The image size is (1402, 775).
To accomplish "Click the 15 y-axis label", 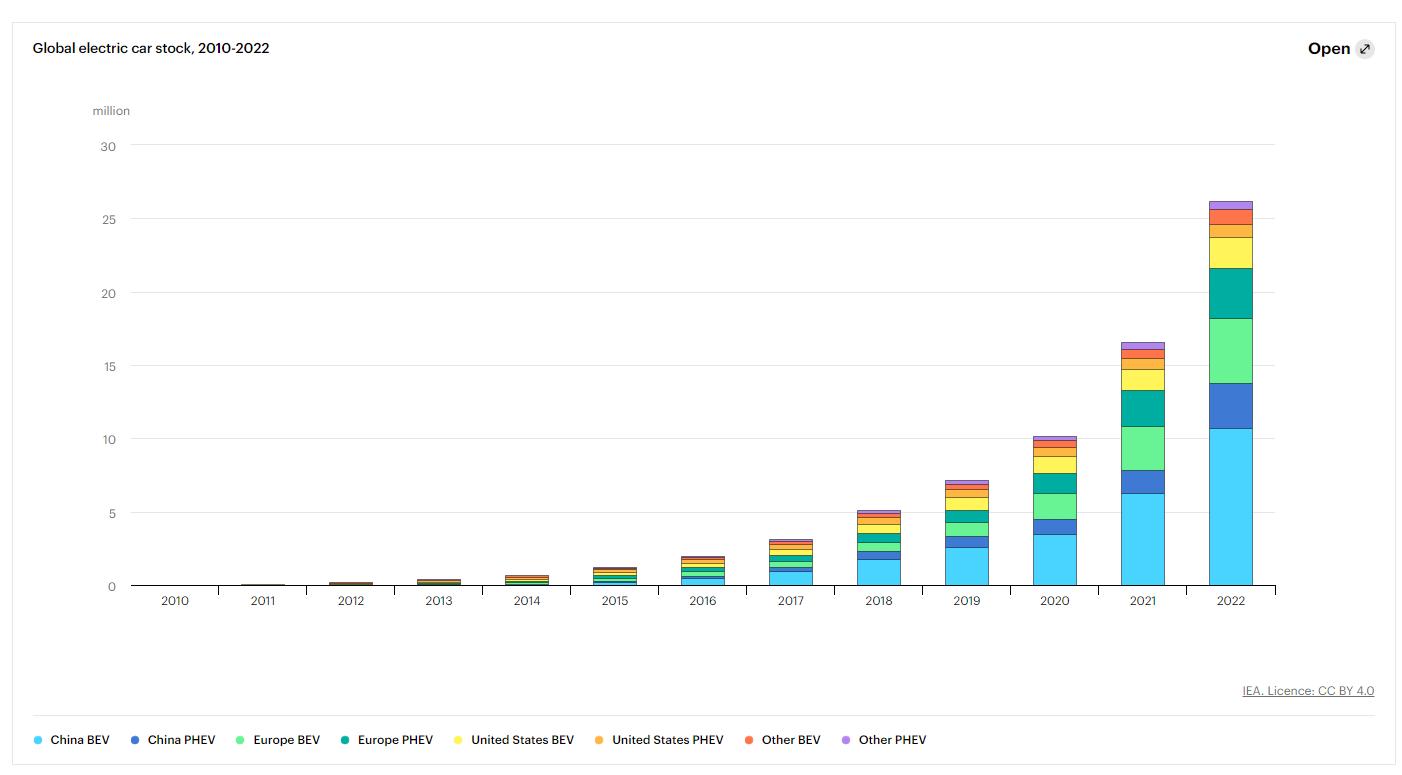I will tap(109, 366).
